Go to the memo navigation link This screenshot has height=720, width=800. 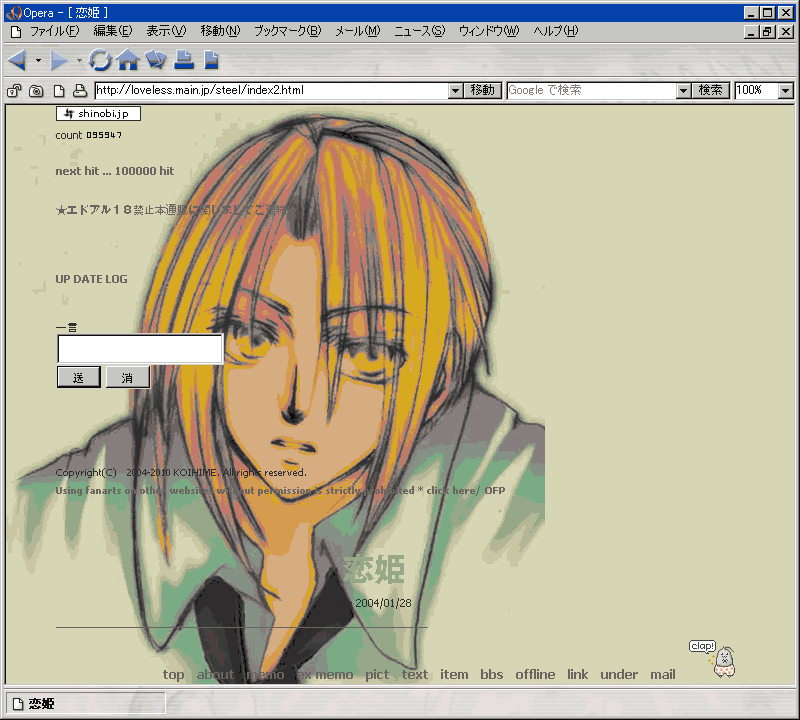tap(265, 675)
